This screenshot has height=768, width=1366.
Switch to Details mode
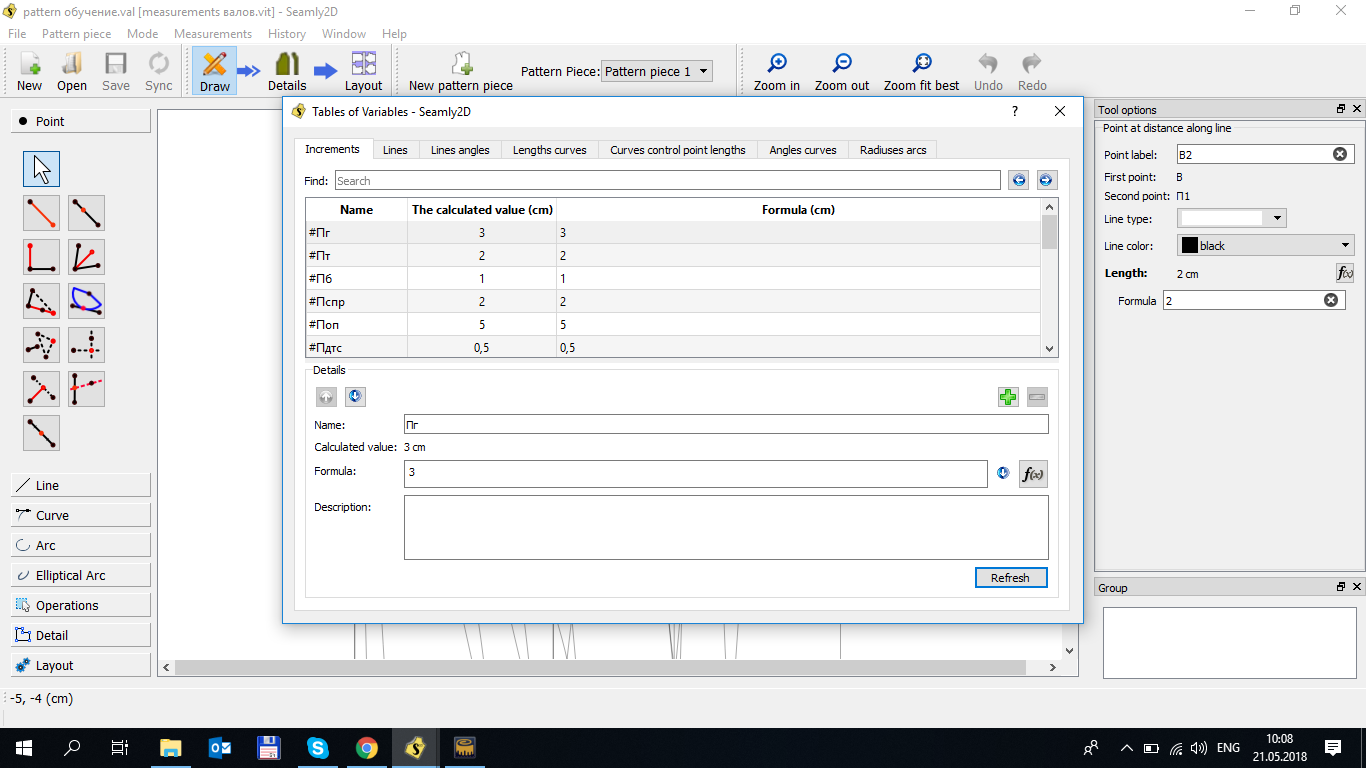click(x=287, y=72)
